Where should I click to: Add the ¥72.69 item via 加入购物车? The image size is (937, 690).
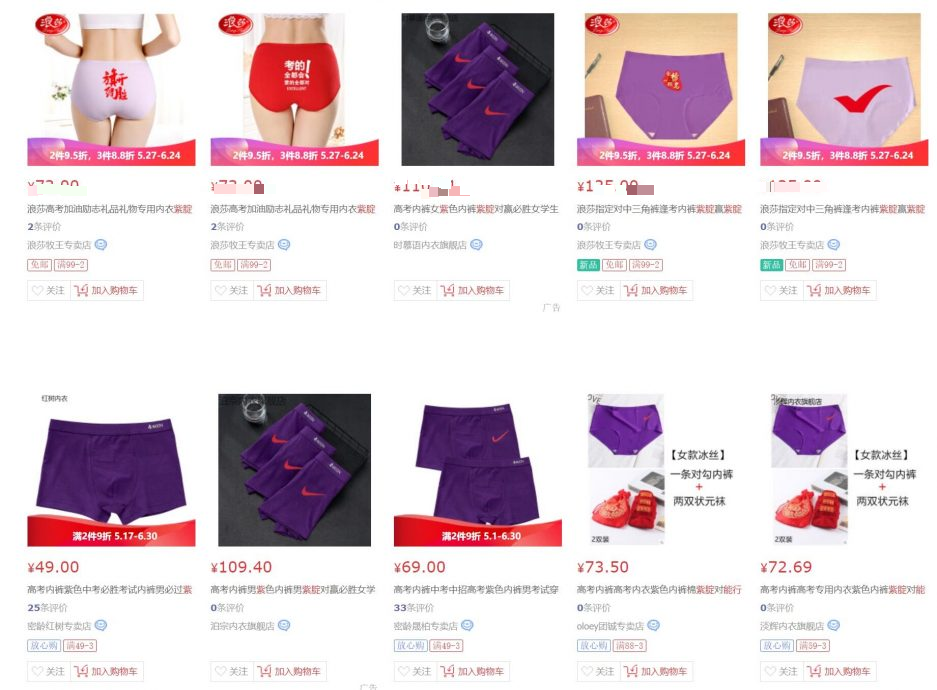point(840,671)
